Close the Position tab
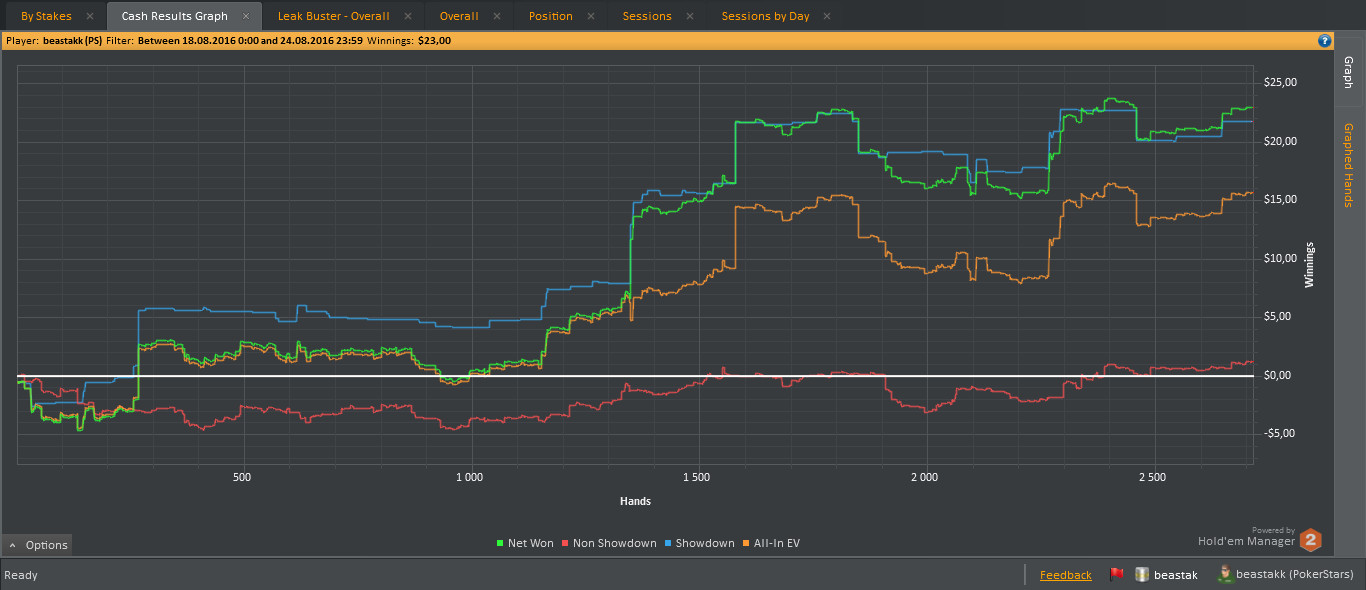The image size is (1366, 590). point(591,16)
